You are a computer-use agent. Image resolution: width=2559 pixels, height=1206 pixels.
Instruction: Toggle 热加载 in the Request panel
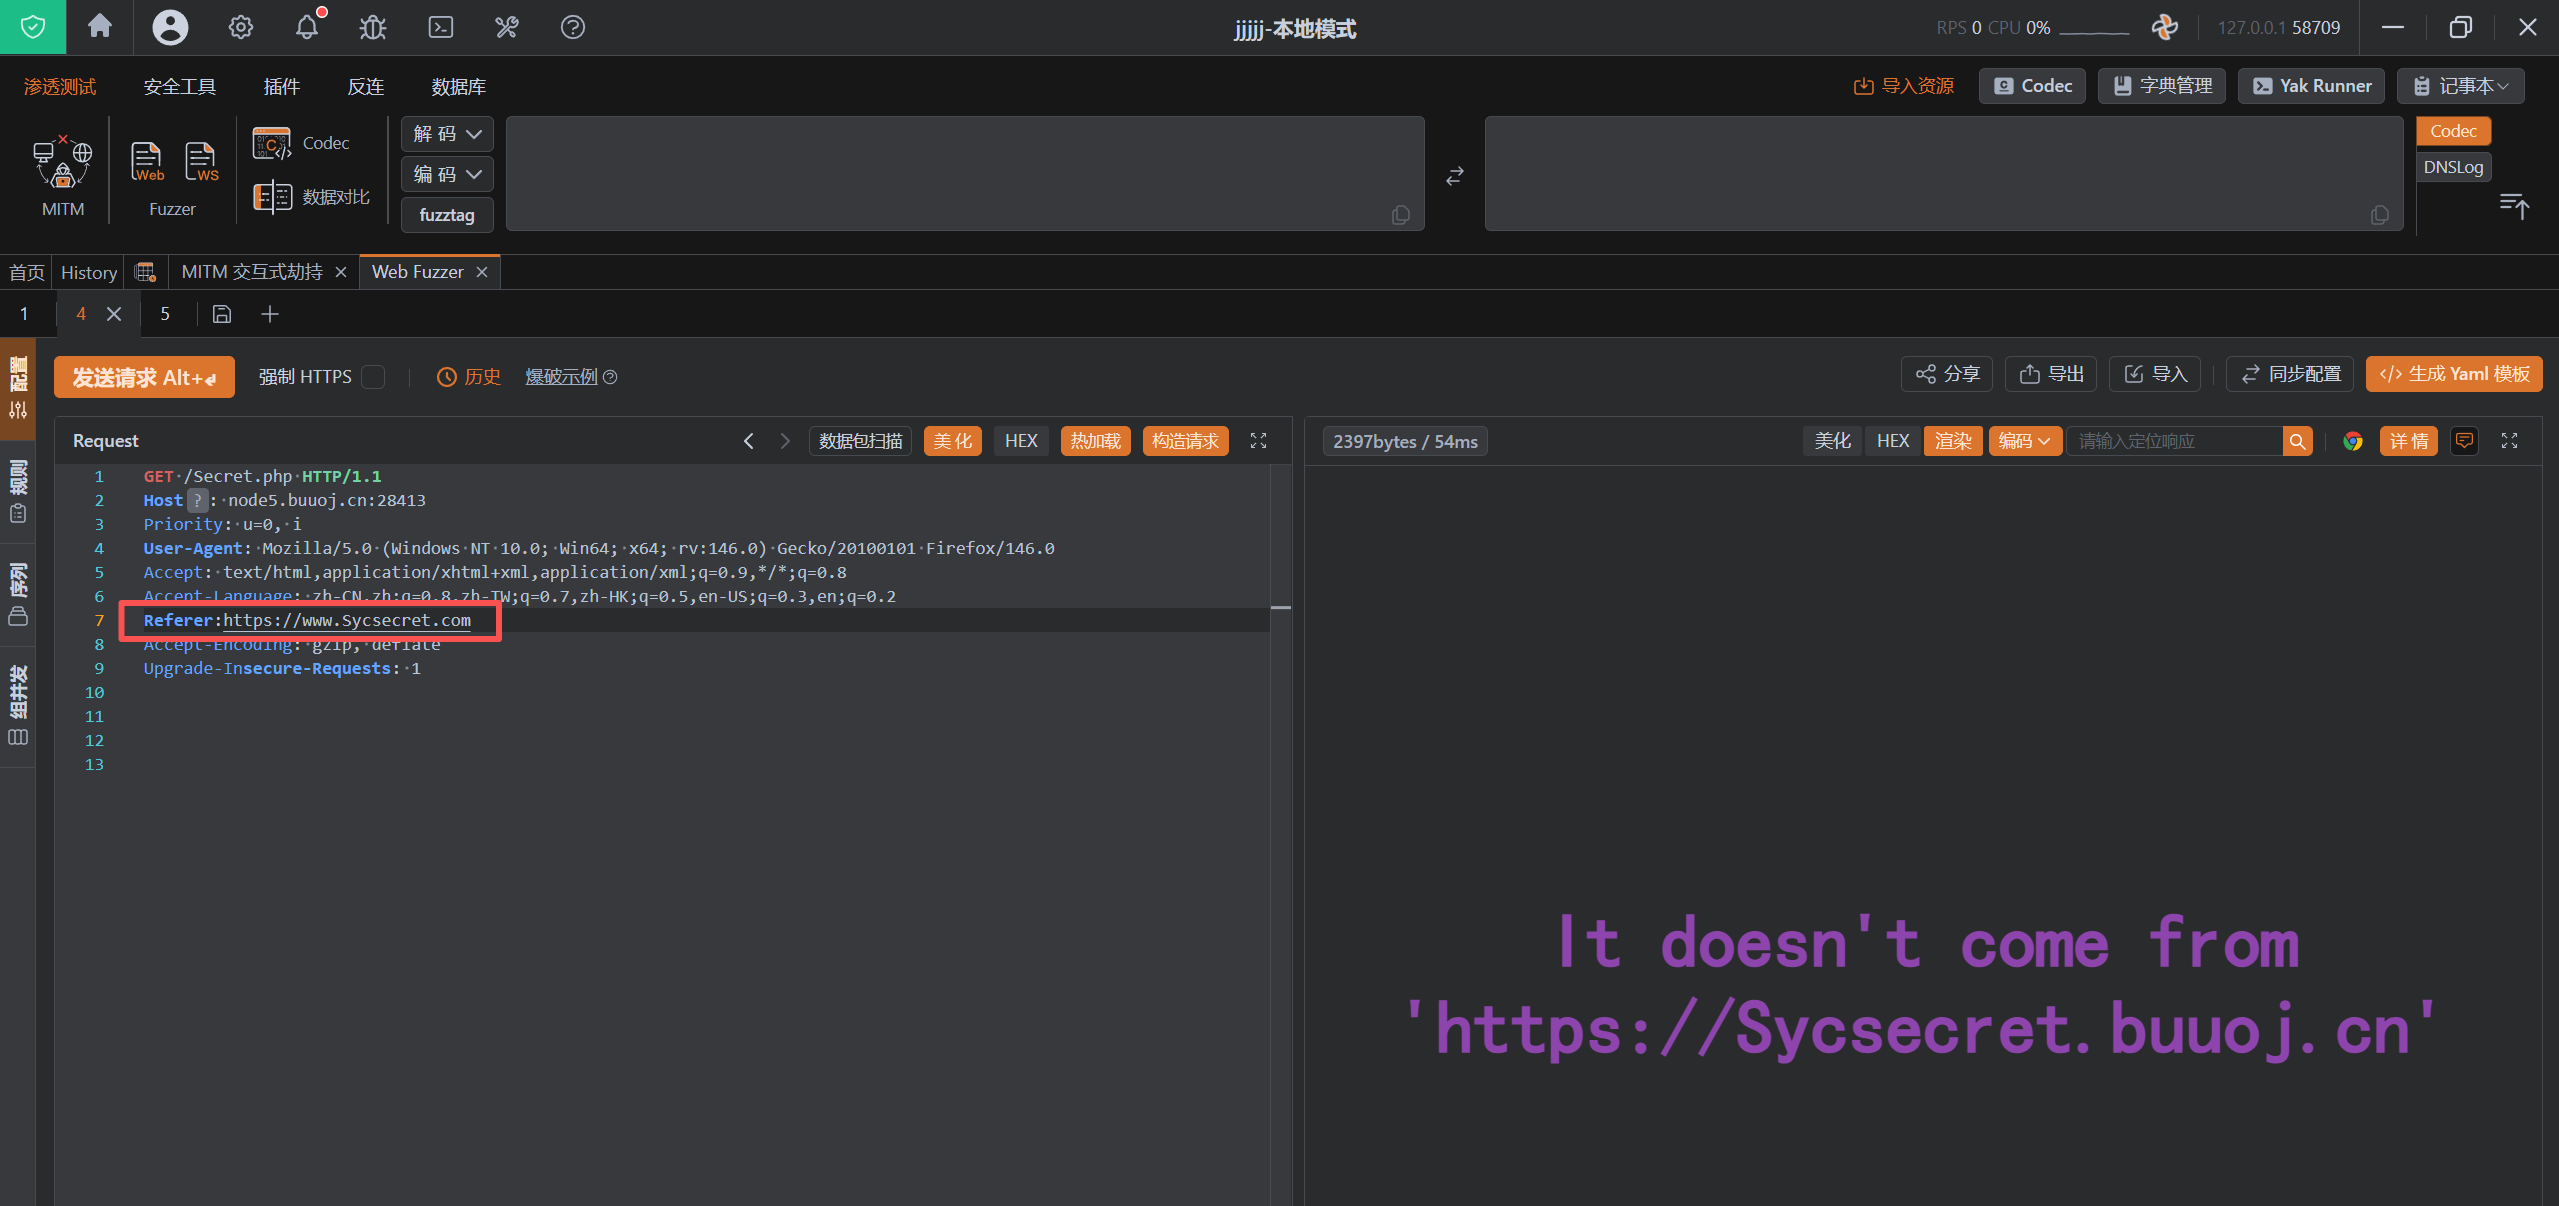point(1095,441)
